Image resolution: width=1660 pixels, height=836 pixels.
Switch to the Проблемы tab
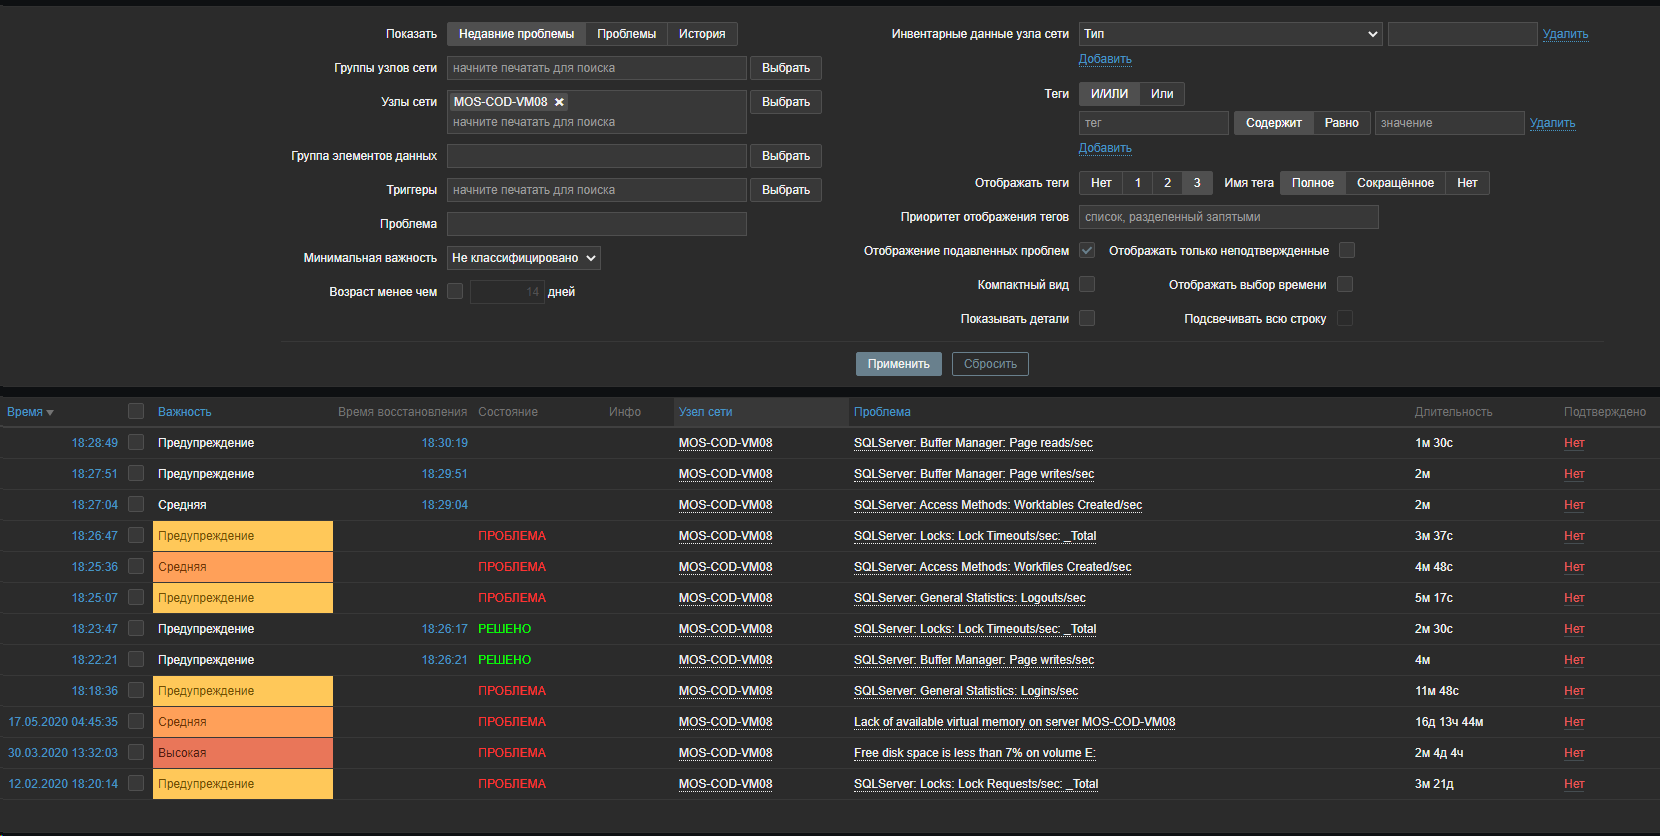pos(626,34)
